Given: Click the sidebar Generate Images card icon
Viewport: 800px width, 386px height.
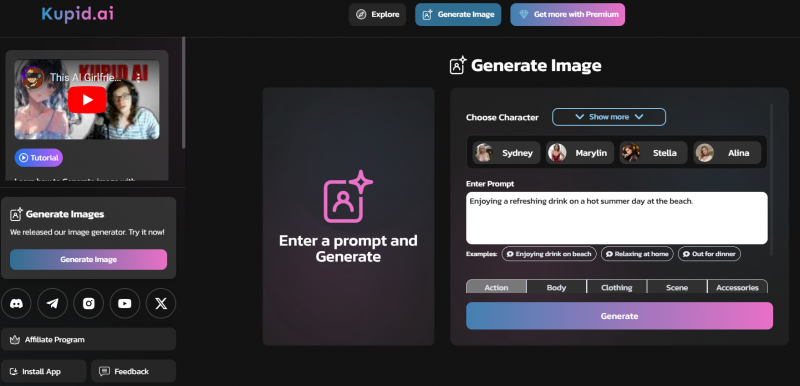Looking at the screenshot, I should 16,214.
